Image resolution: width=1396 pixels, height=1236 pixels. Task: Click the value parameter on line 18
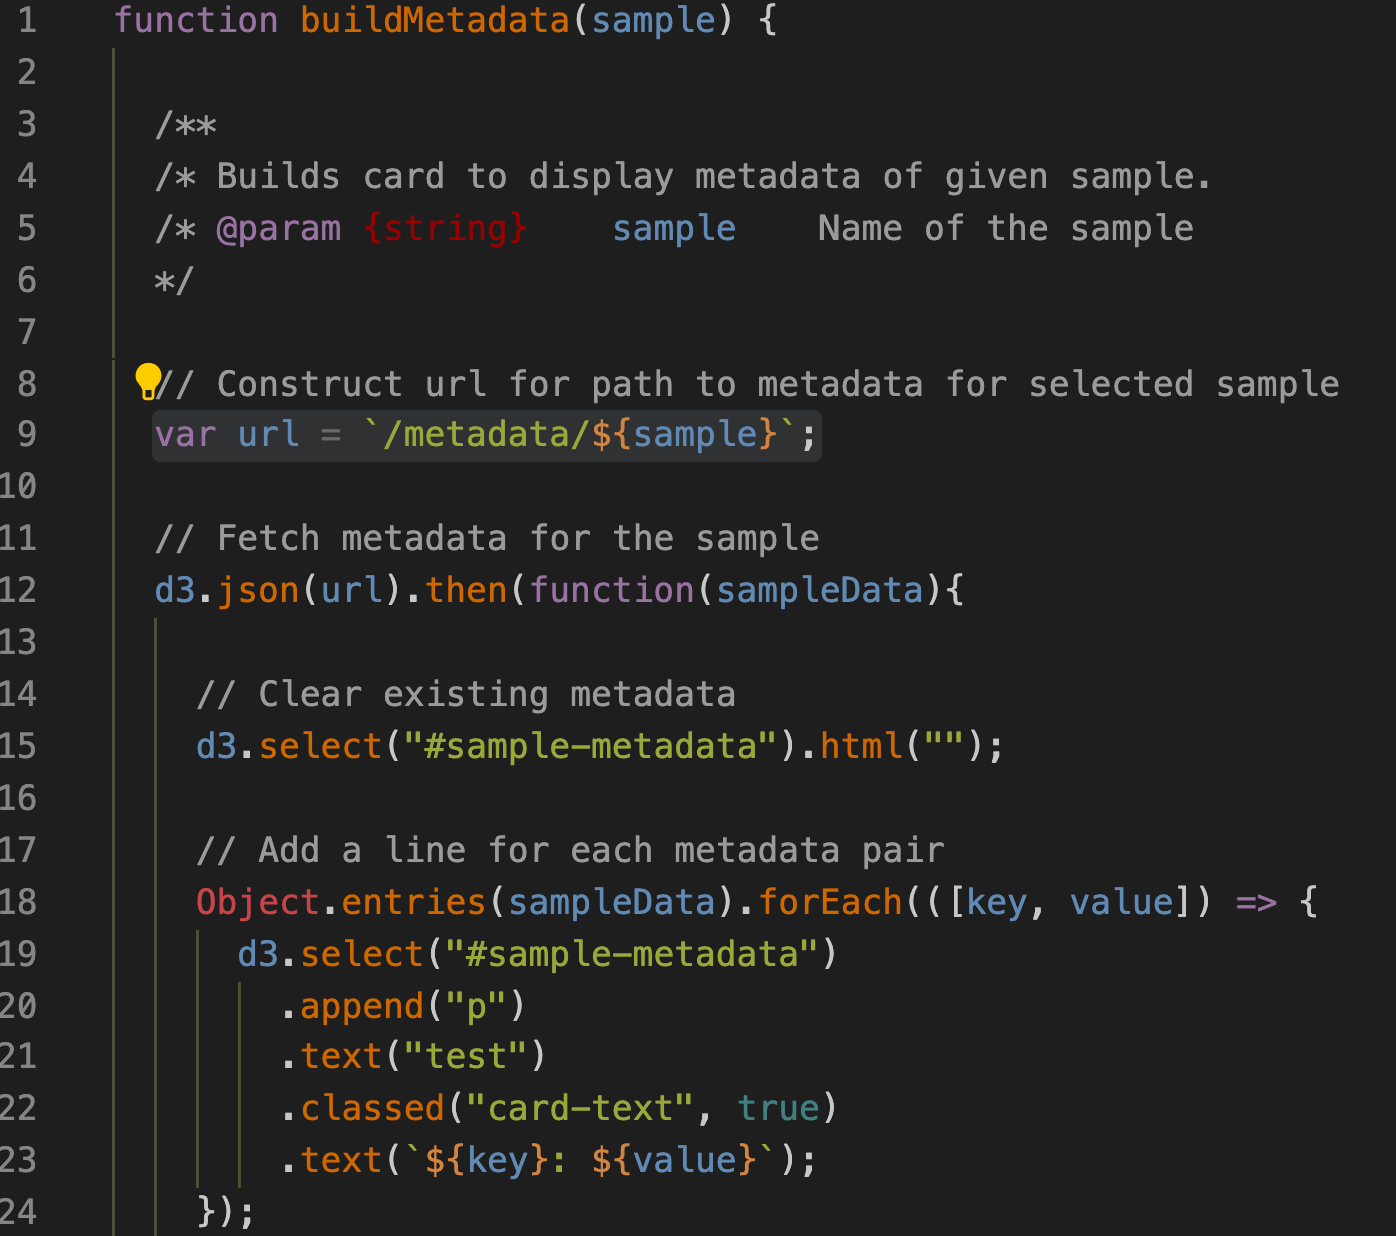(x=1121, y=902)
